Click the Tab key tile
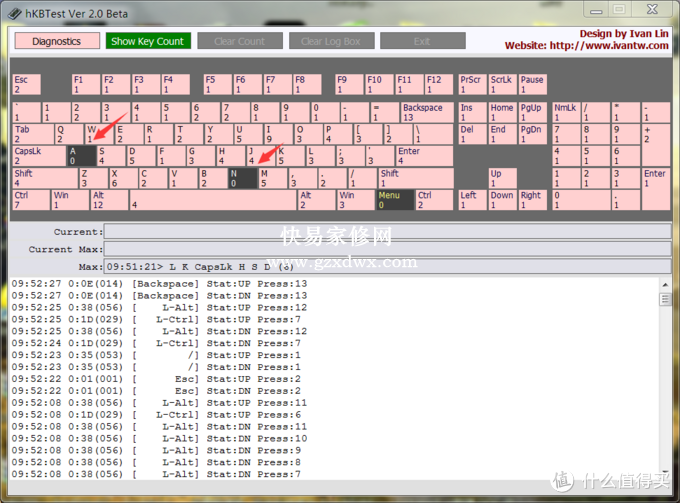This screenshot has width=680, height=503. click(34, 134)
